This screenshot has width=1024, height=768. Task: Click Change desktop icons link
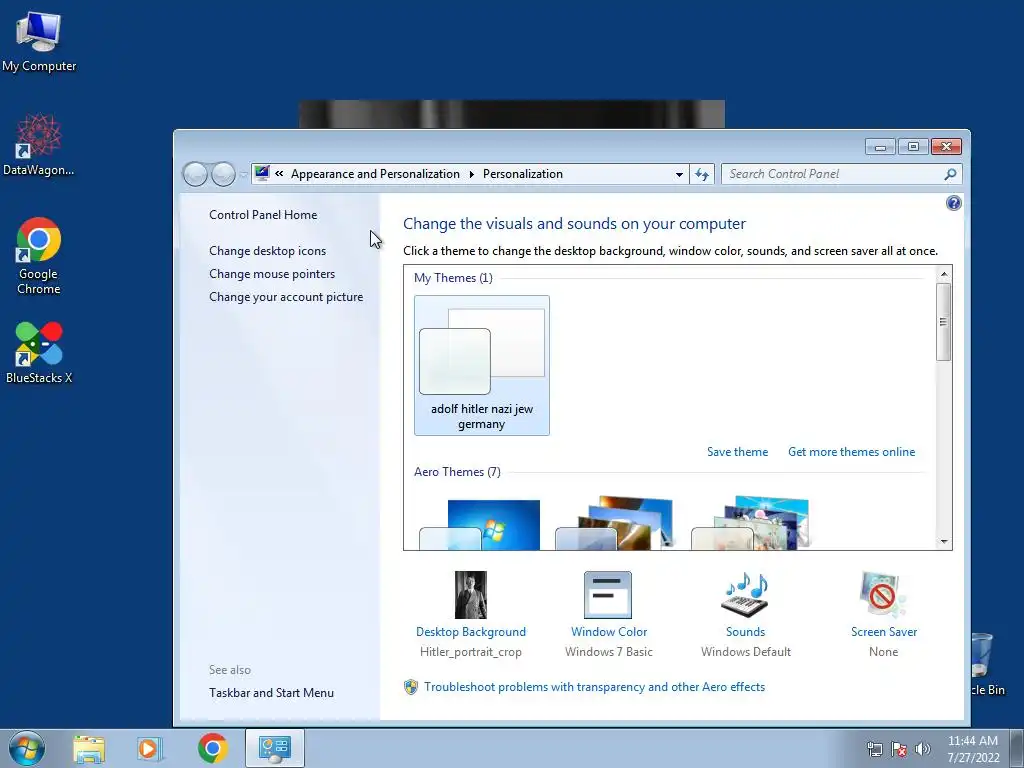(x=267, y=251)
